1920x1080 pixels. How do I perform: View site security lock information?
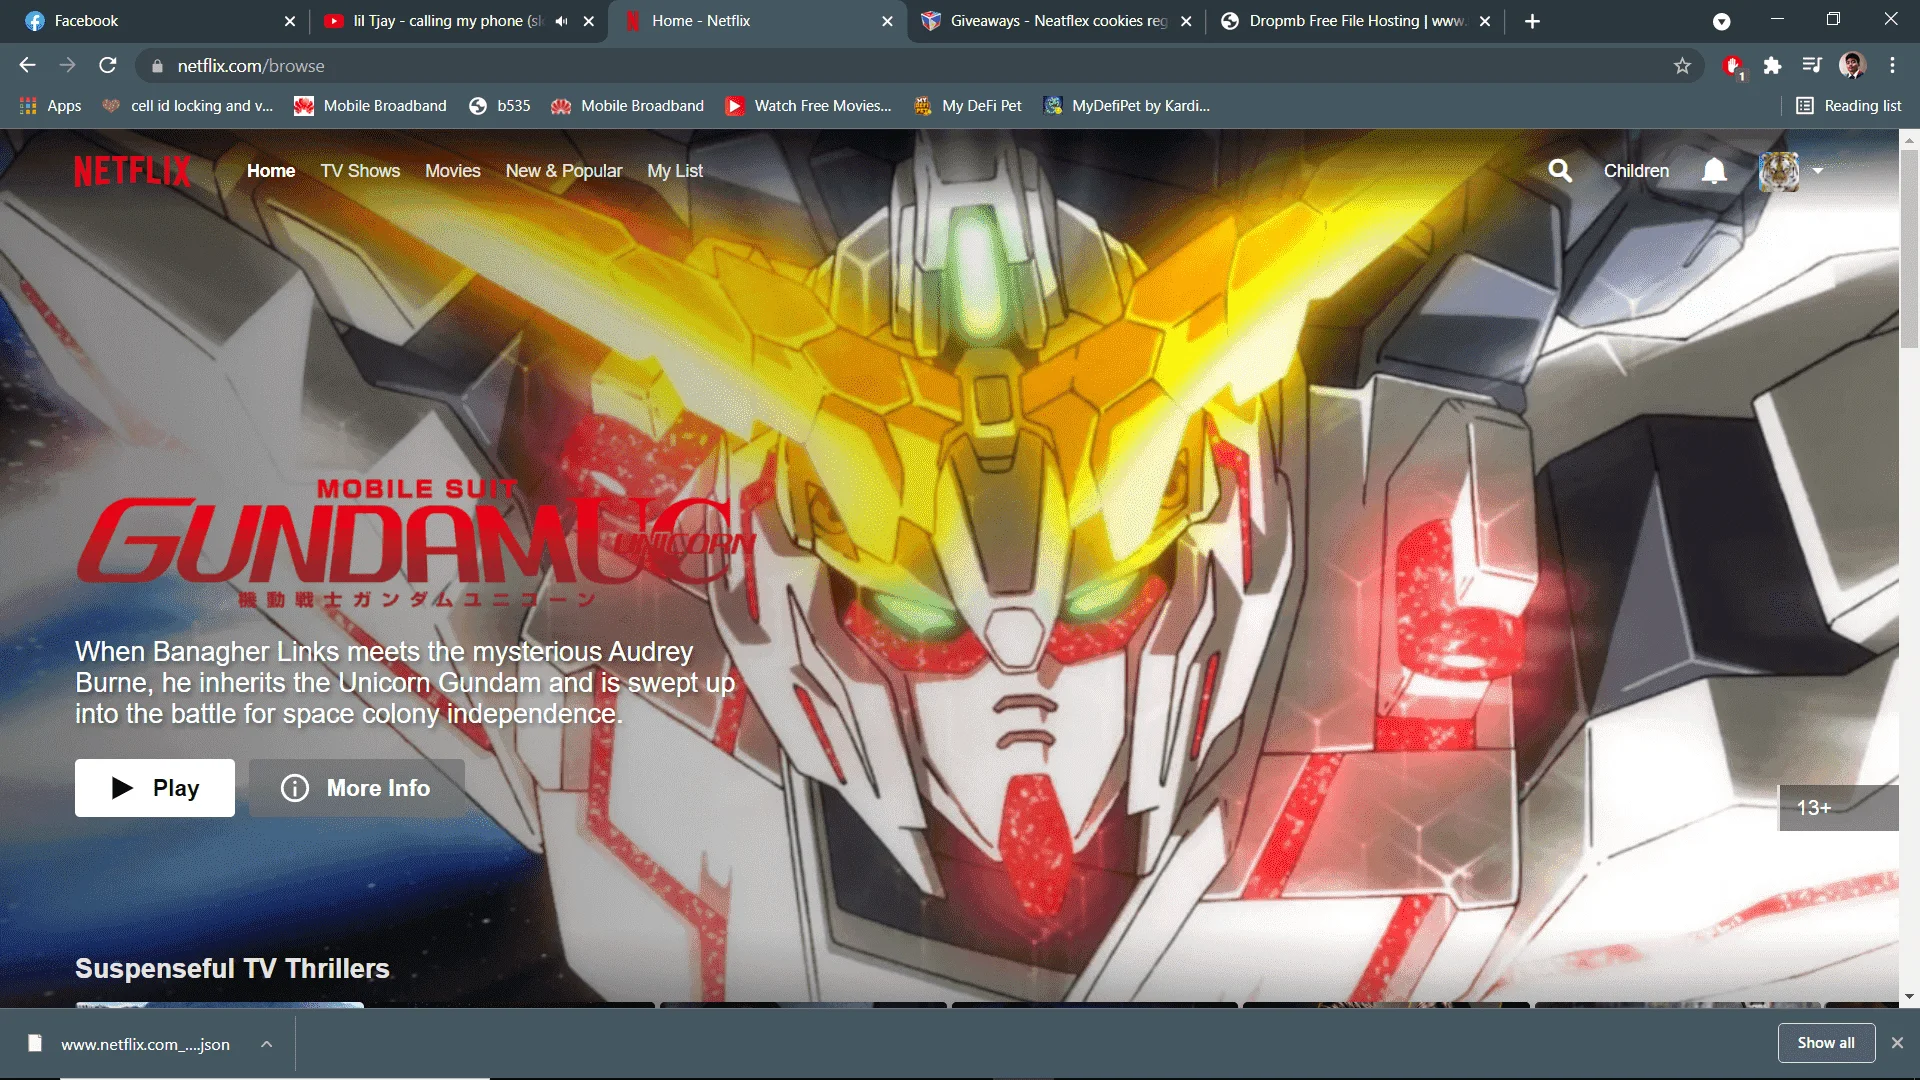(x=157, y=66)
